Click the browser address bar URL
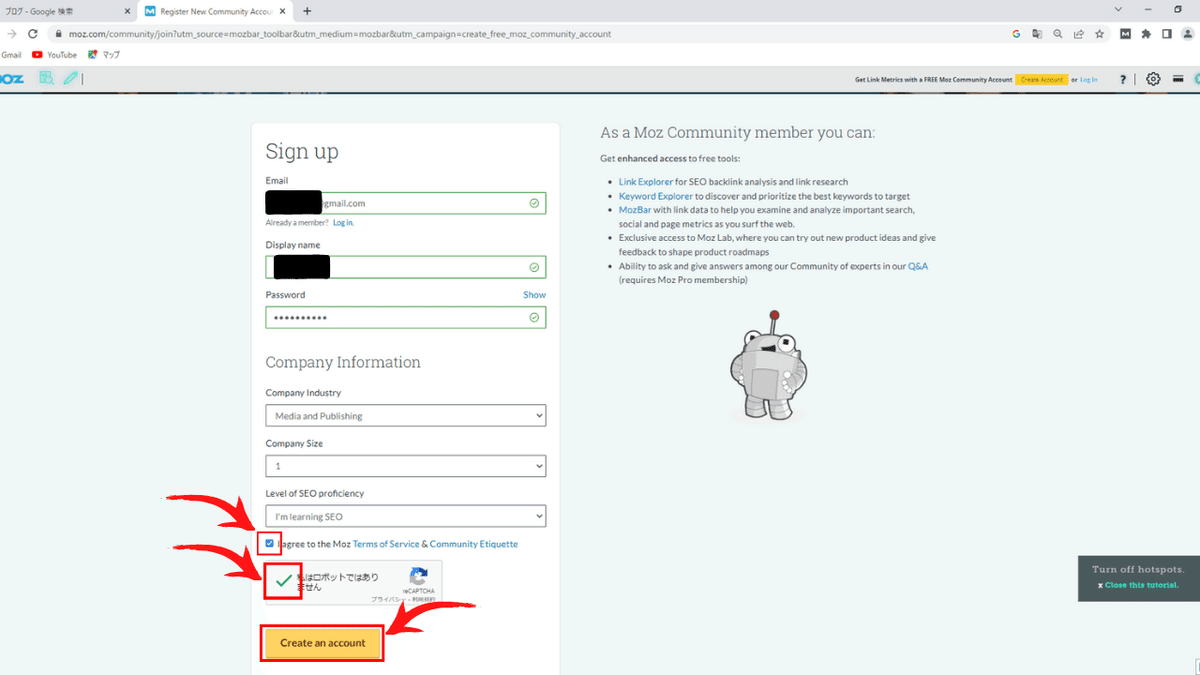This screenshot has height=675, width=1200. click(x=340, y=33)
